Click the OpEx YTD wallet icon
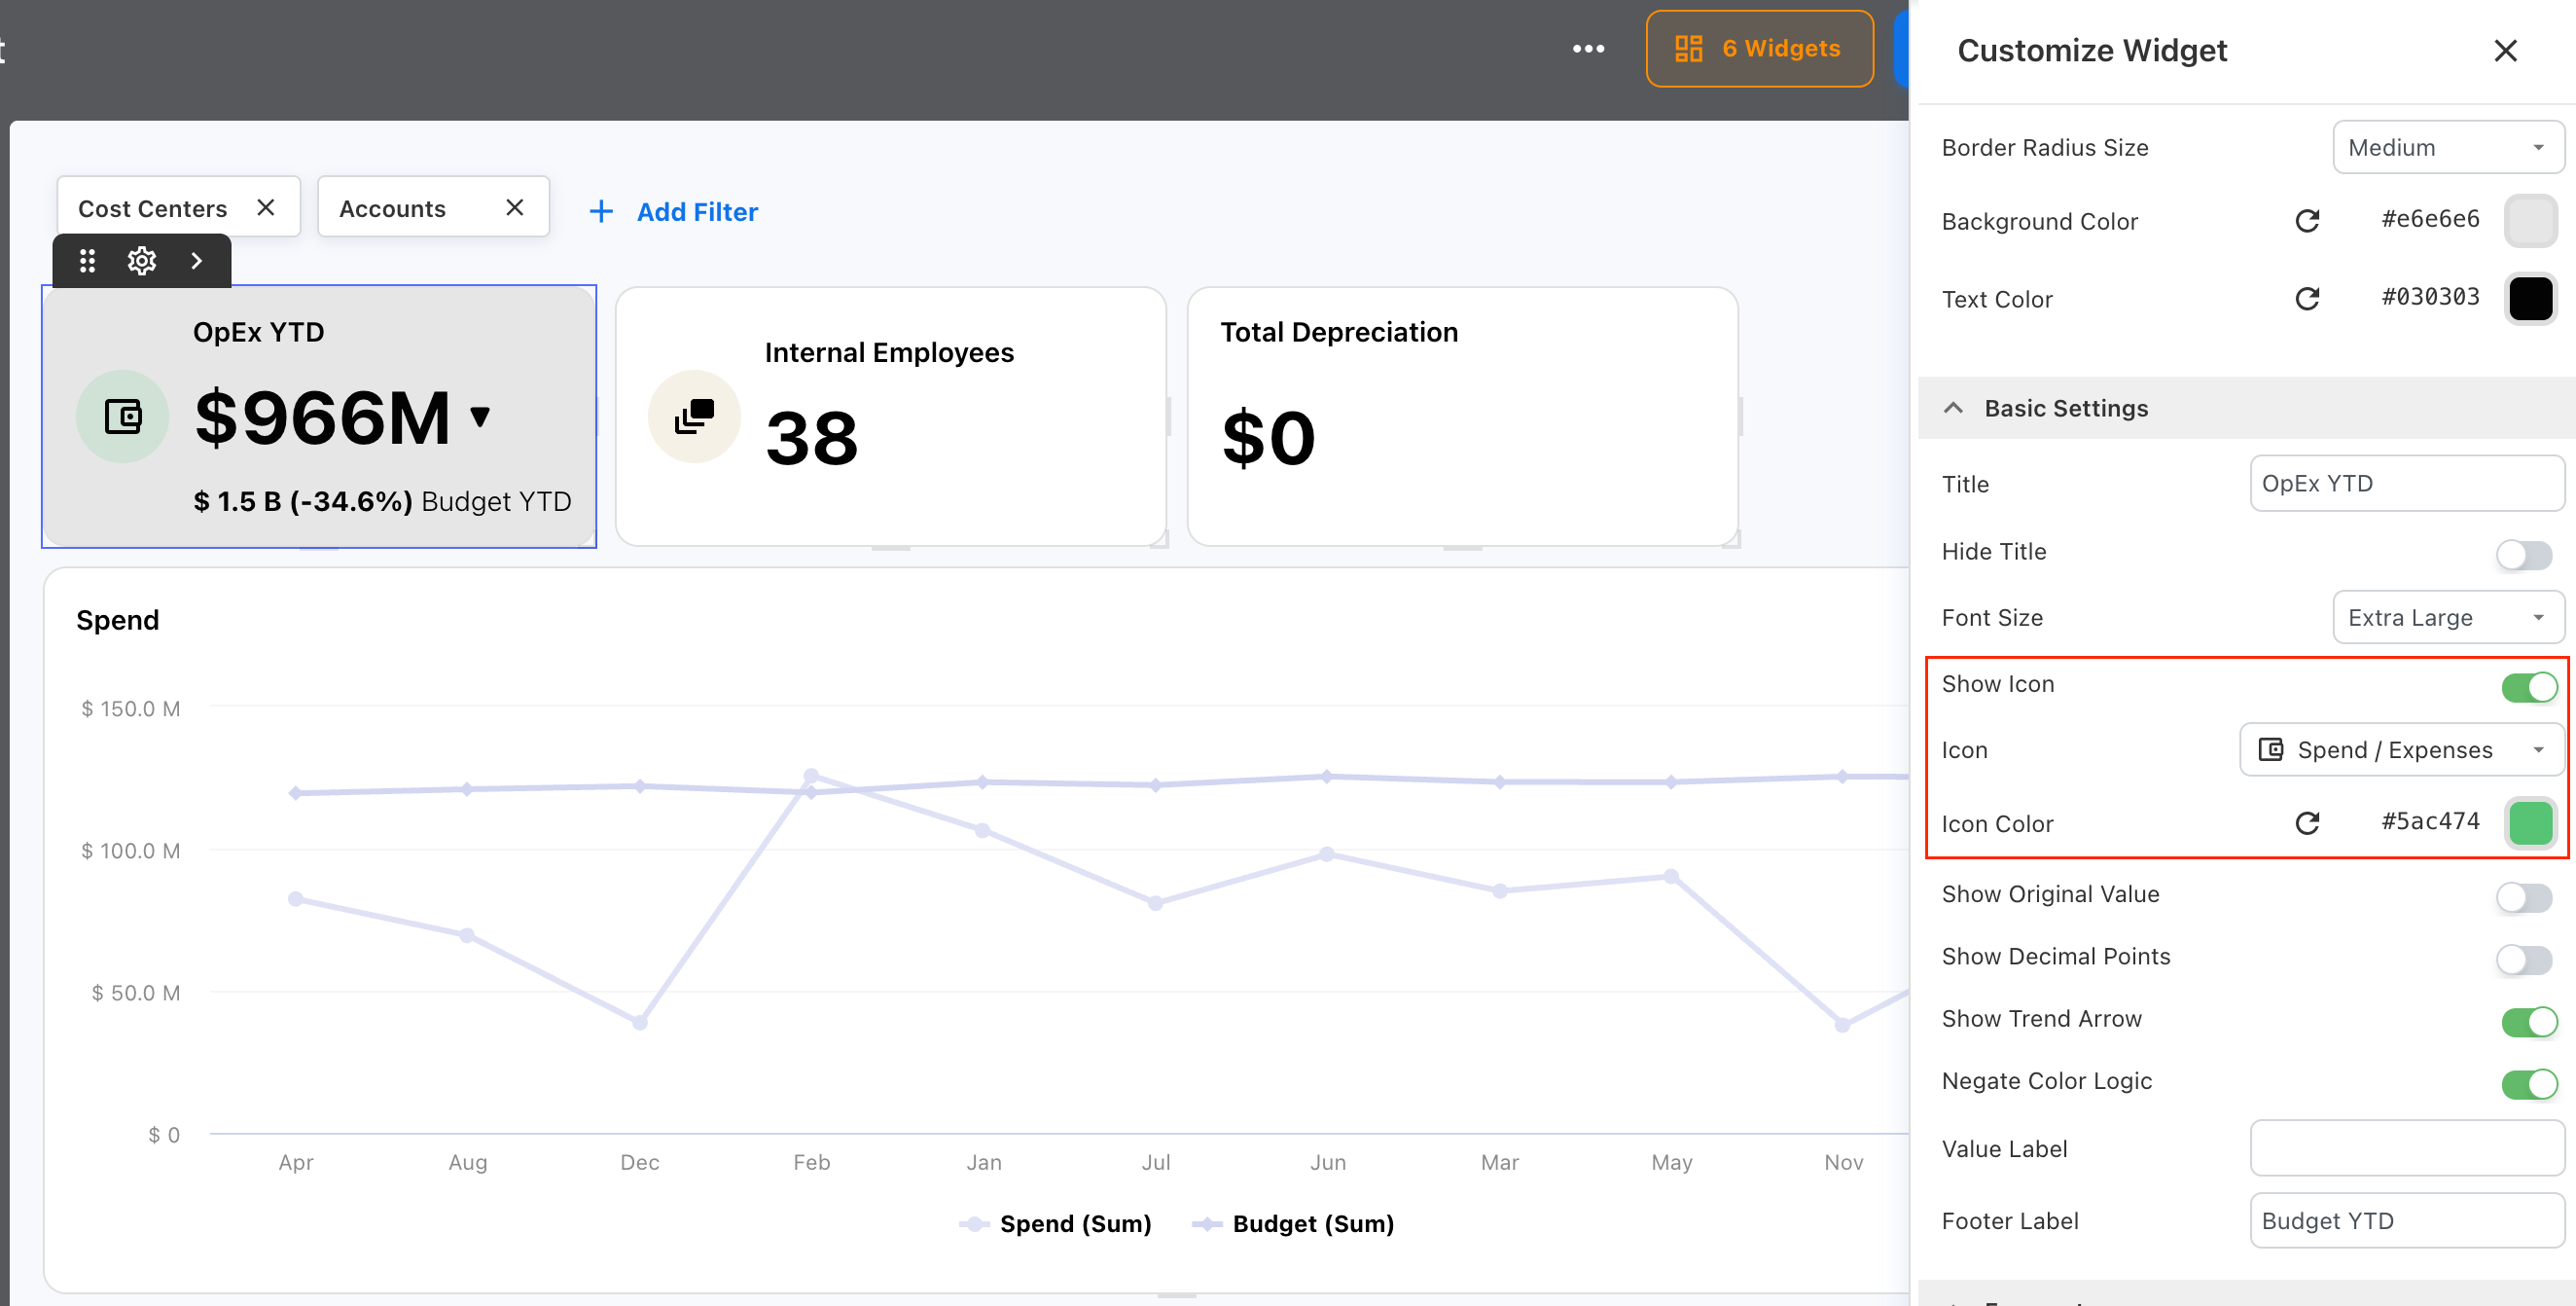Image resolution: width=2576 pixels, height=1306 pixels. point(123,416)
